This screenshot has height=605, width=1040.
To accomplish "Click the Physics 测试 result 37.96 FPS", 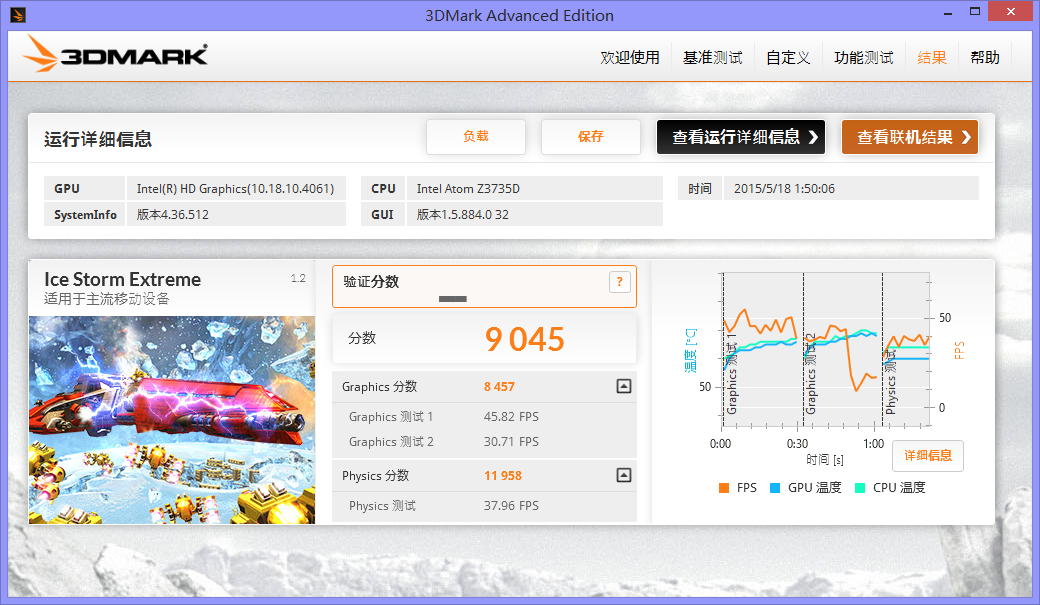I will tap(511, 505).
